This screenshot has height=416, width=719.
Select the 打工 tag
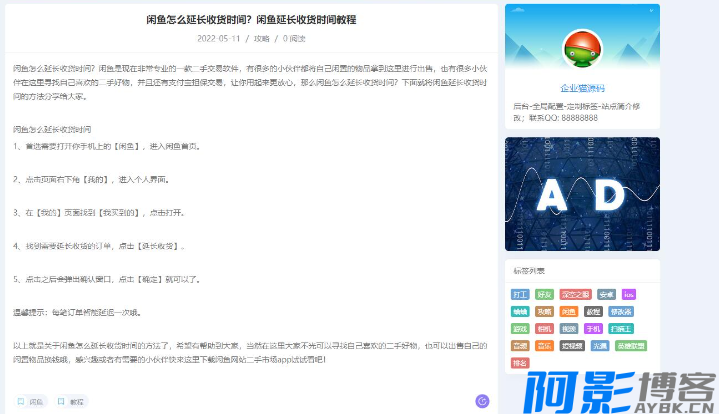tap(520, 294)
